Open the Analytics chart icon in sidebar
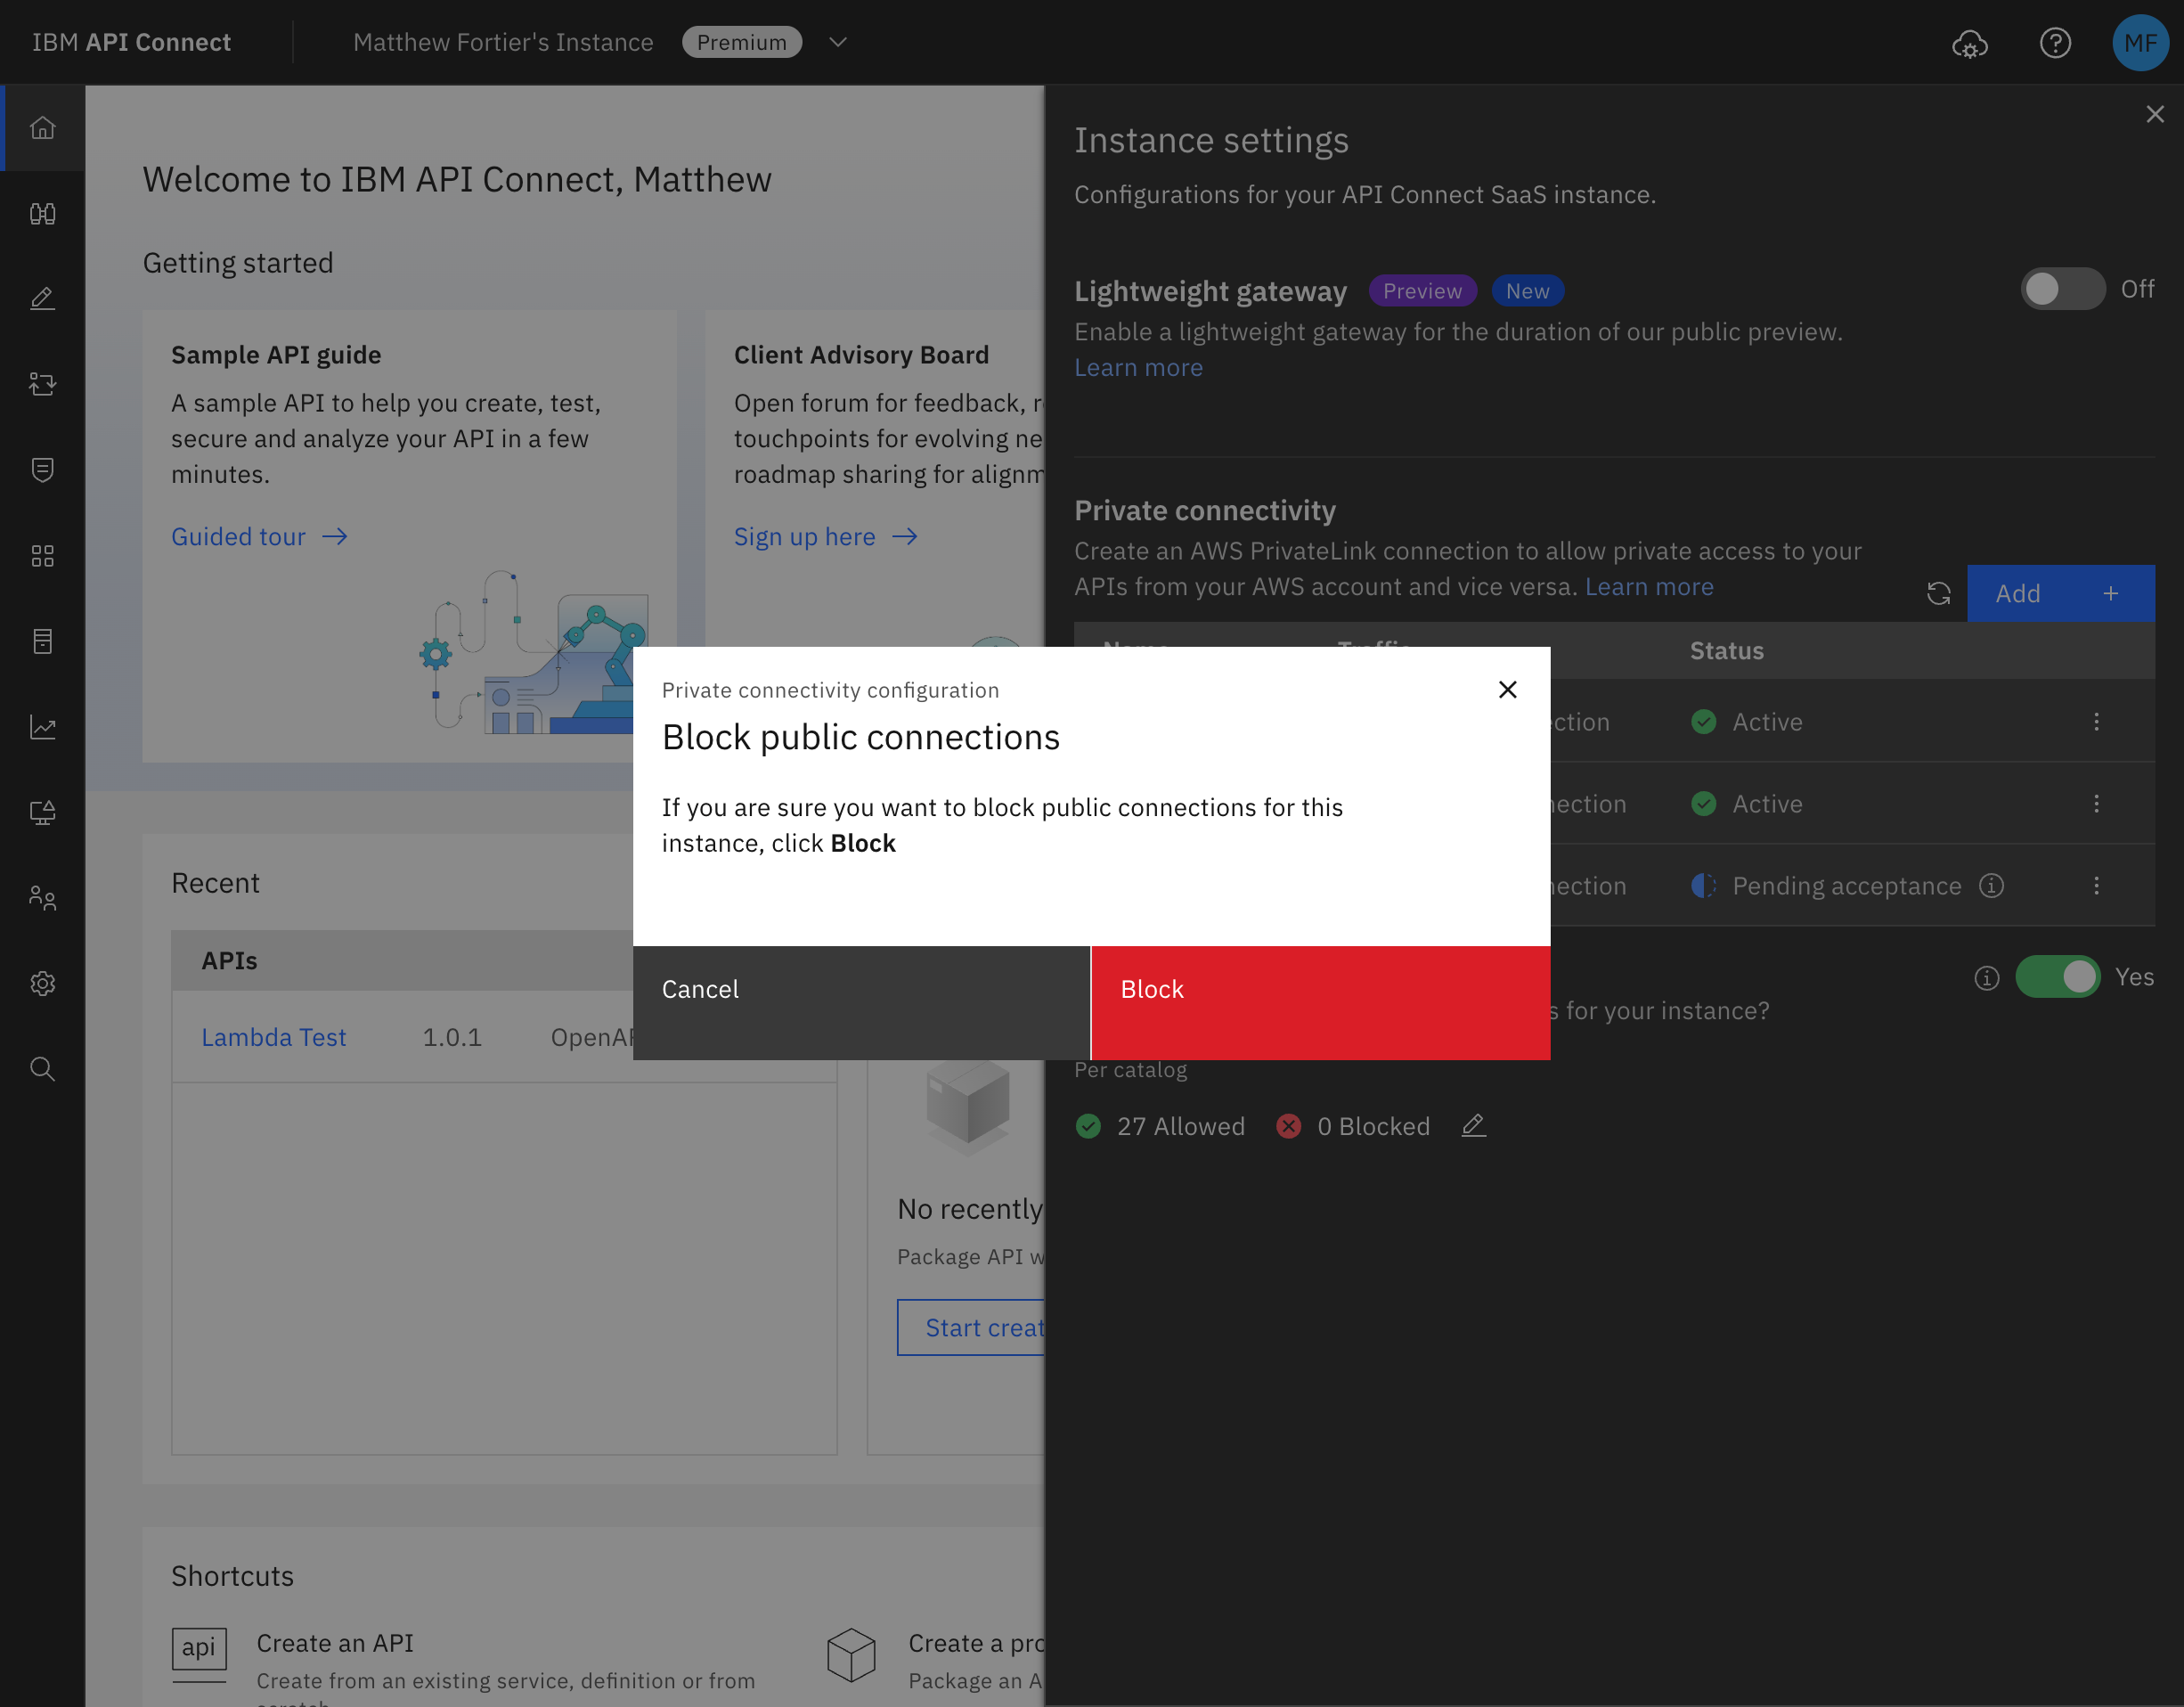2184x1707 pixels. coord(42,727)
